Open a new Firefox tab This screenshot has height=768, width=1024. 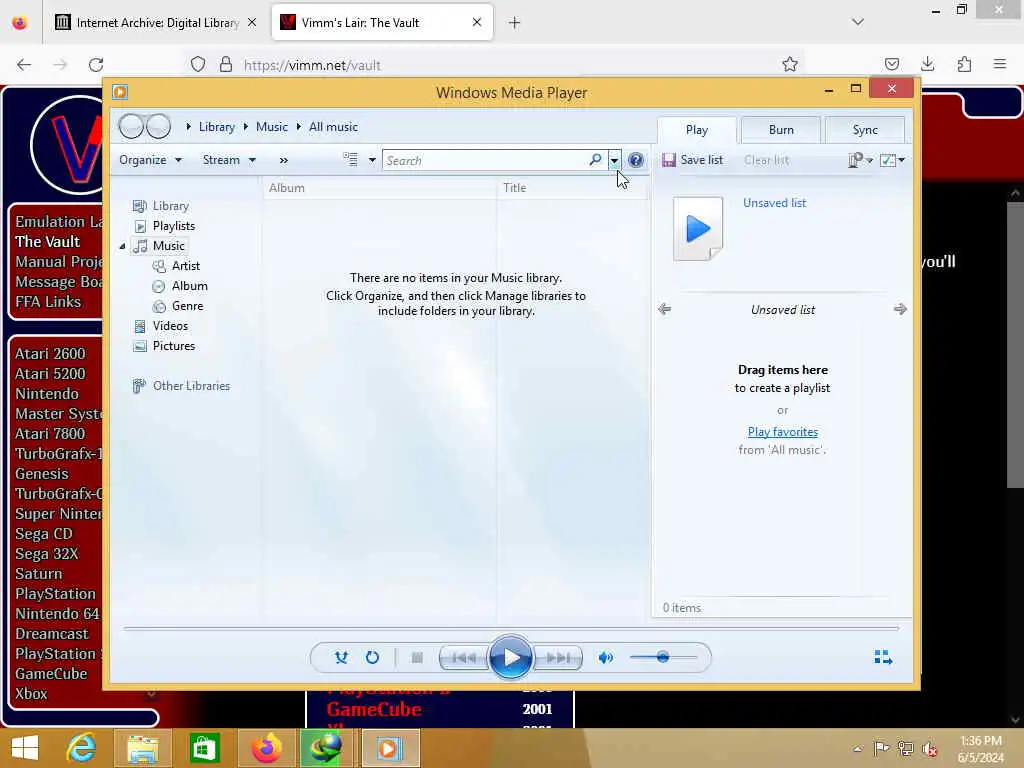click(x=514, y=23)
